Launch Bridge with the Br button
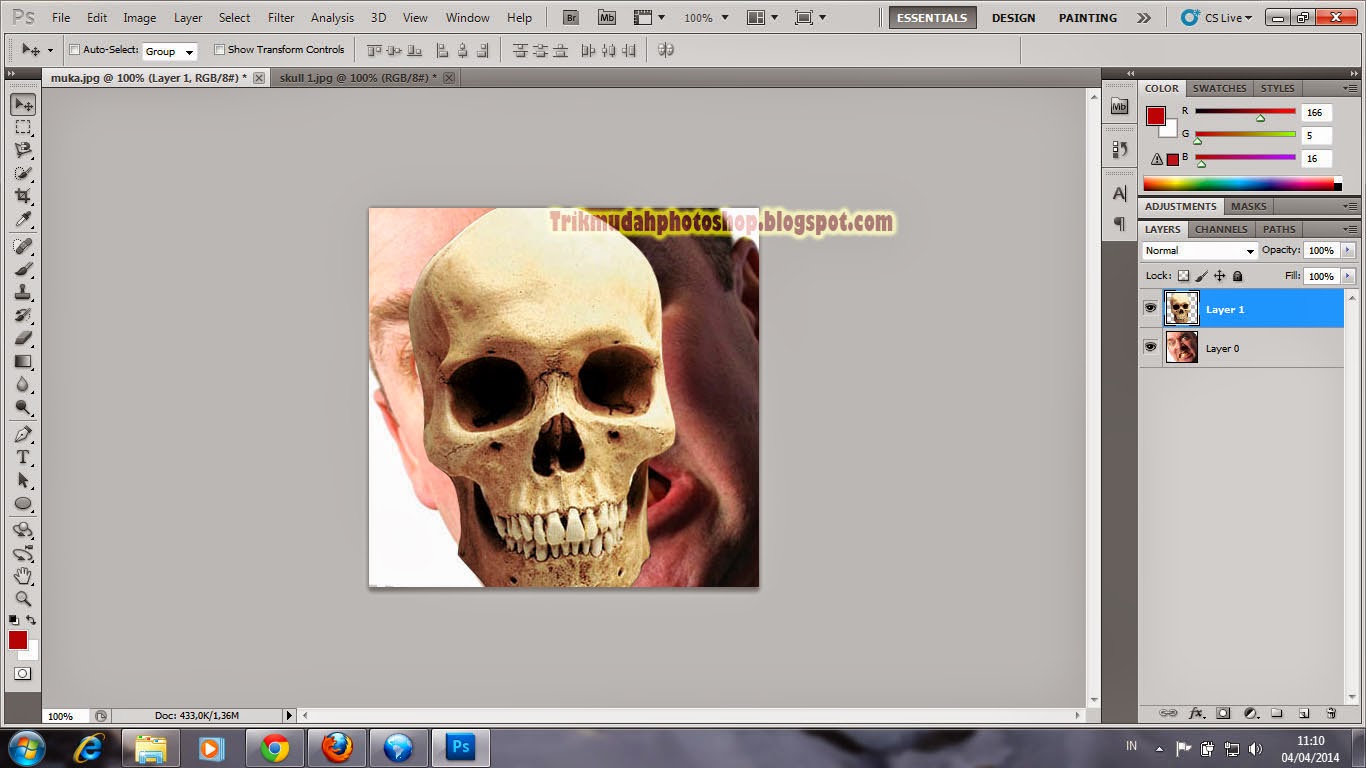The width and height of the screenshot is (1366, 768). (x=570, y=17)
